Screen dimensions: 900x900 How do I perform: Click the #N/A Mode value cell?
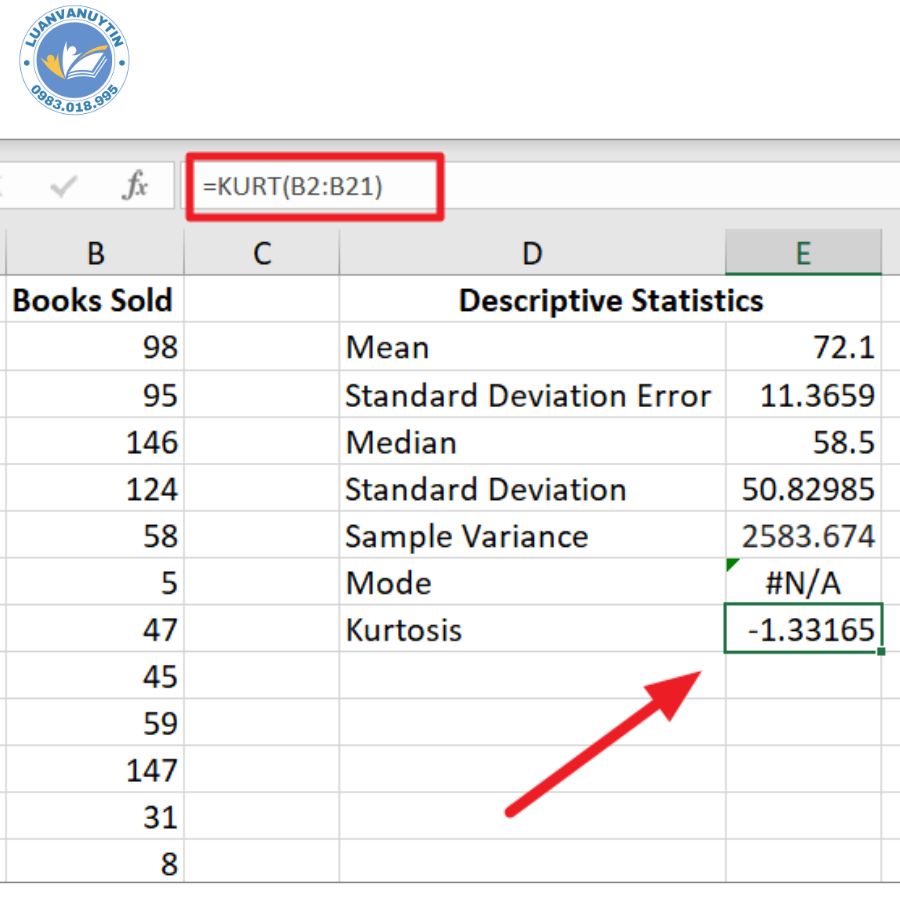(803, 583)
